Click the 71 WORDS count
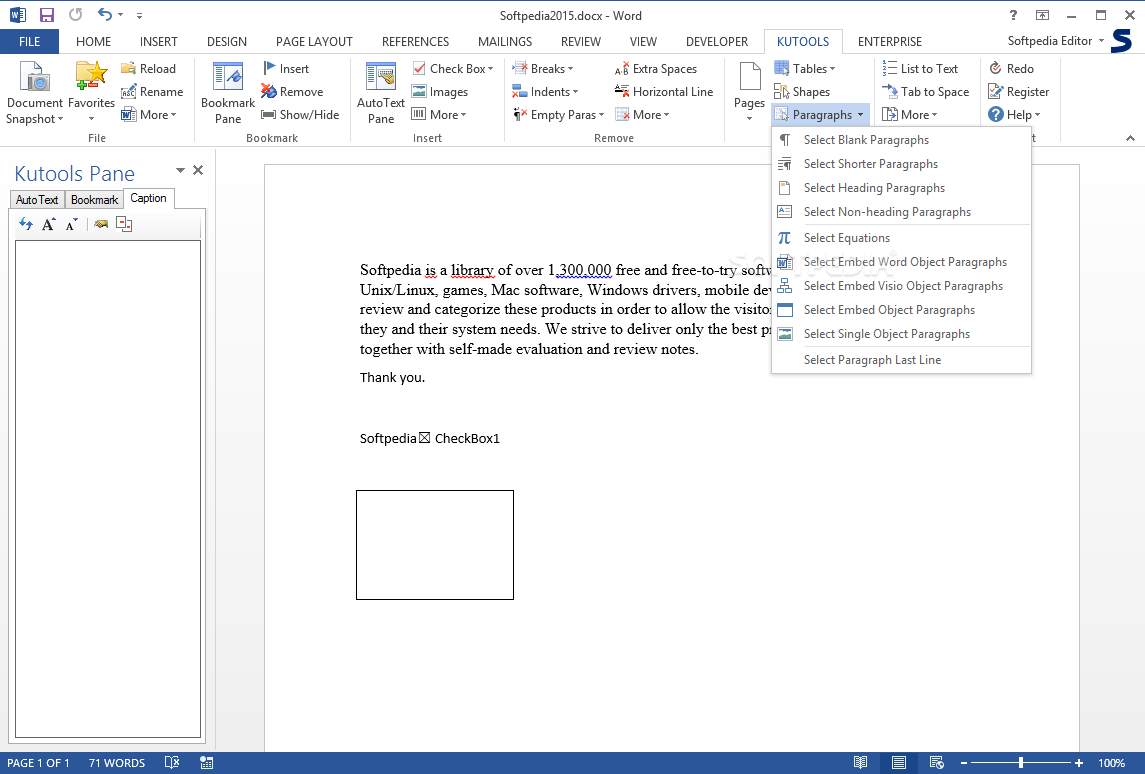Image resolution: width=1145 pixels, height=774 pixels. (117, 762)
